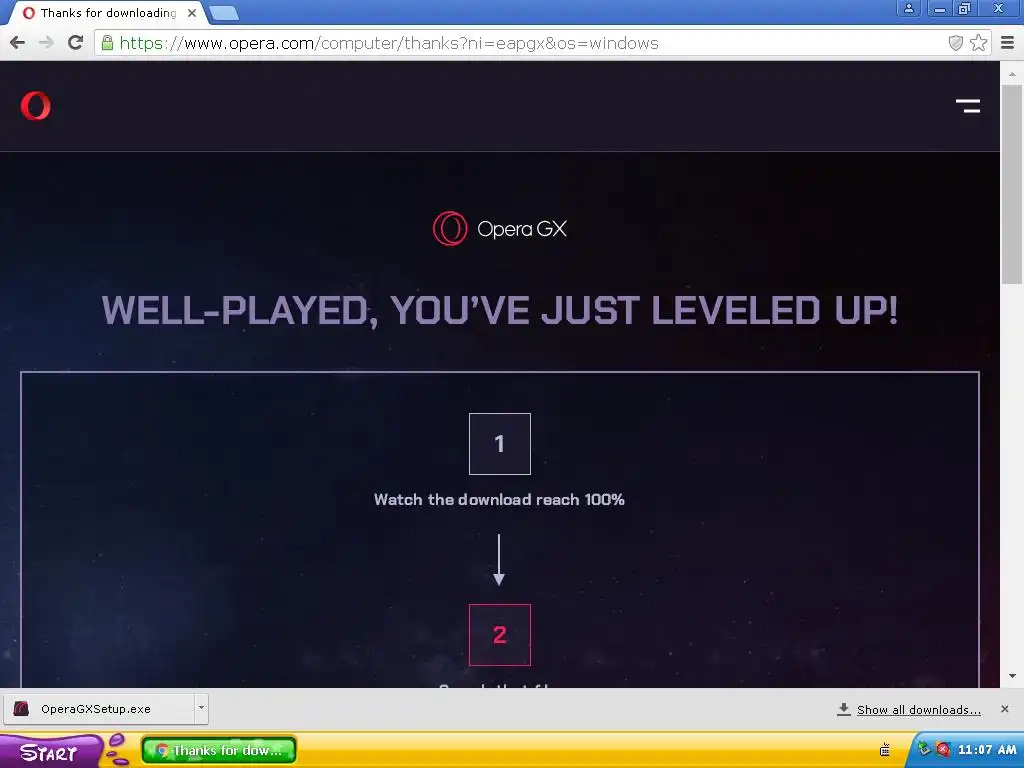Select the 'Thanks for downloading' tab
Image resolution: width=1024 pixels, height=768 pixels.
pyautogui.click(x=108, y=13)
